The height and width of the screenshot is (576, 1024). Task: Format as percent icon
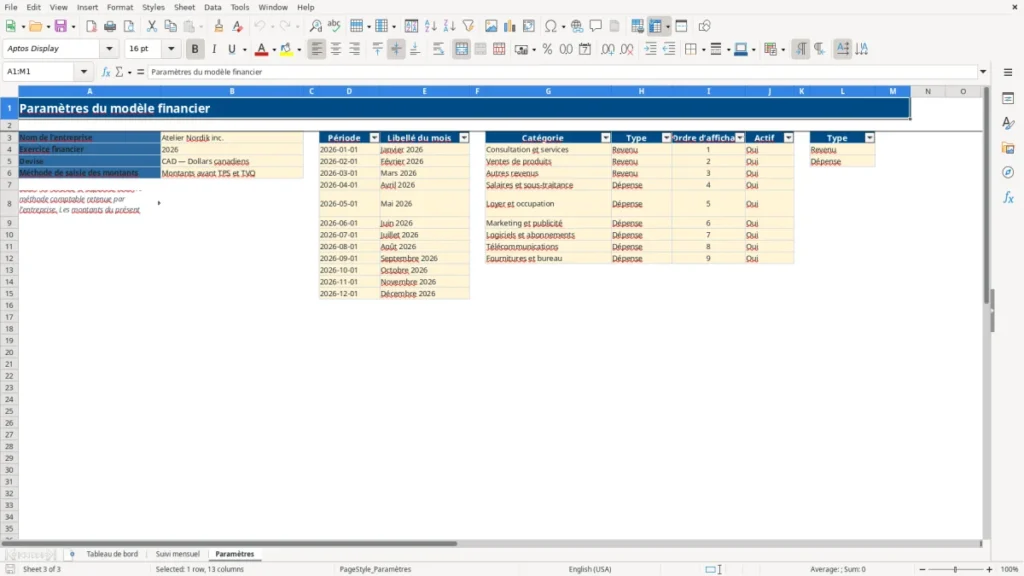click(x=547, y=49)
